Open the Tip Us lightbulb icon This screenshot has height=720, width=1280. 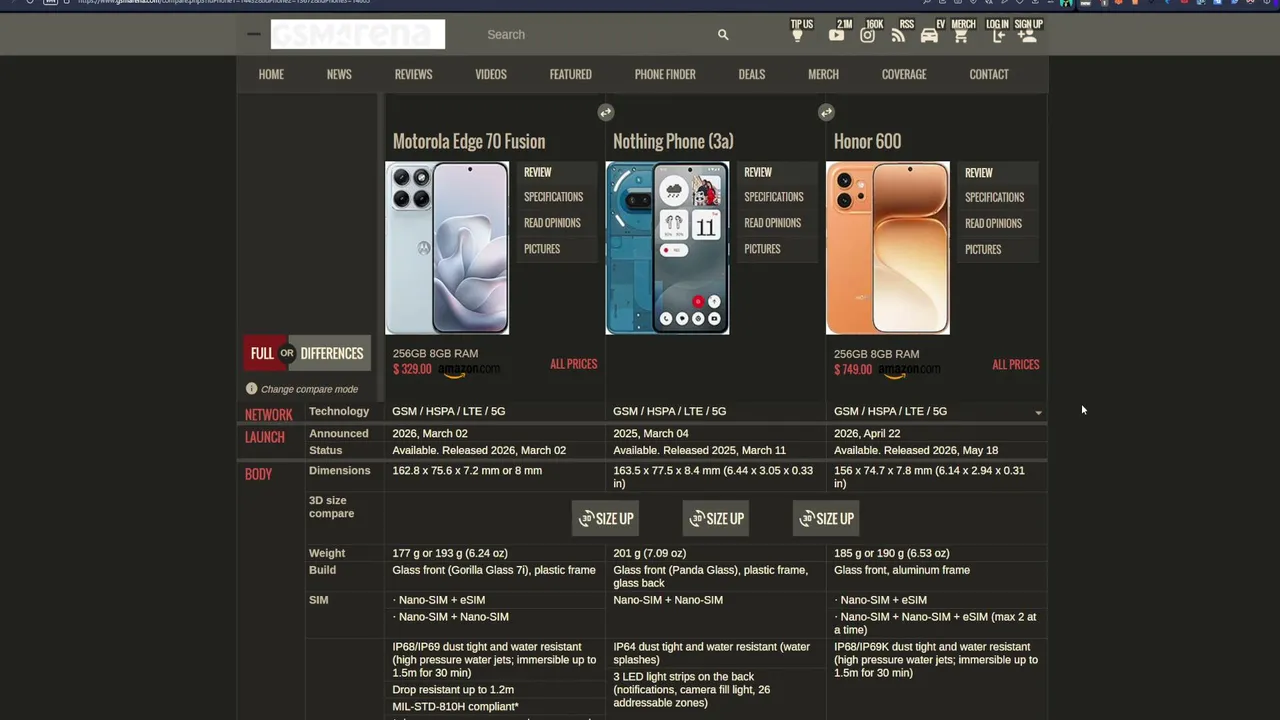point(797,36)
